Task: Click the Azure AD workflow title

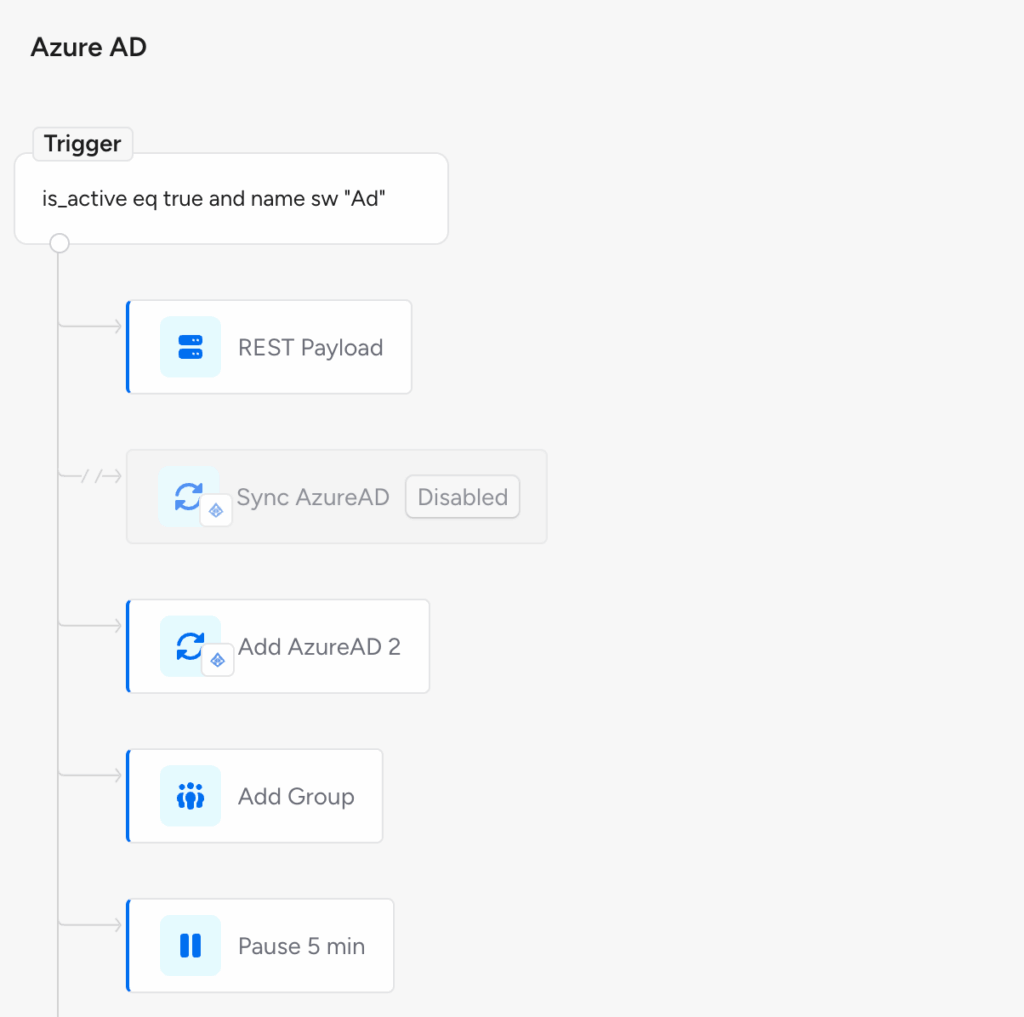Action: pyautogui.click(x=89, y=47)
